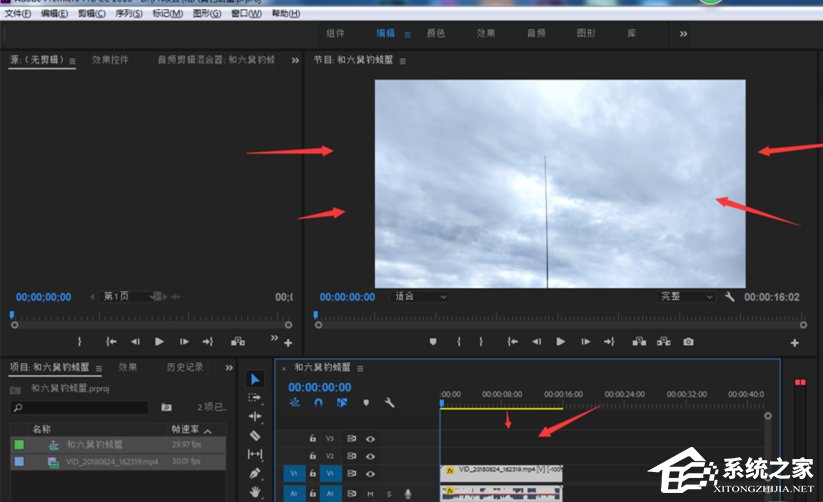Click the Extract button in Program monitor

(x=663, y=342)
